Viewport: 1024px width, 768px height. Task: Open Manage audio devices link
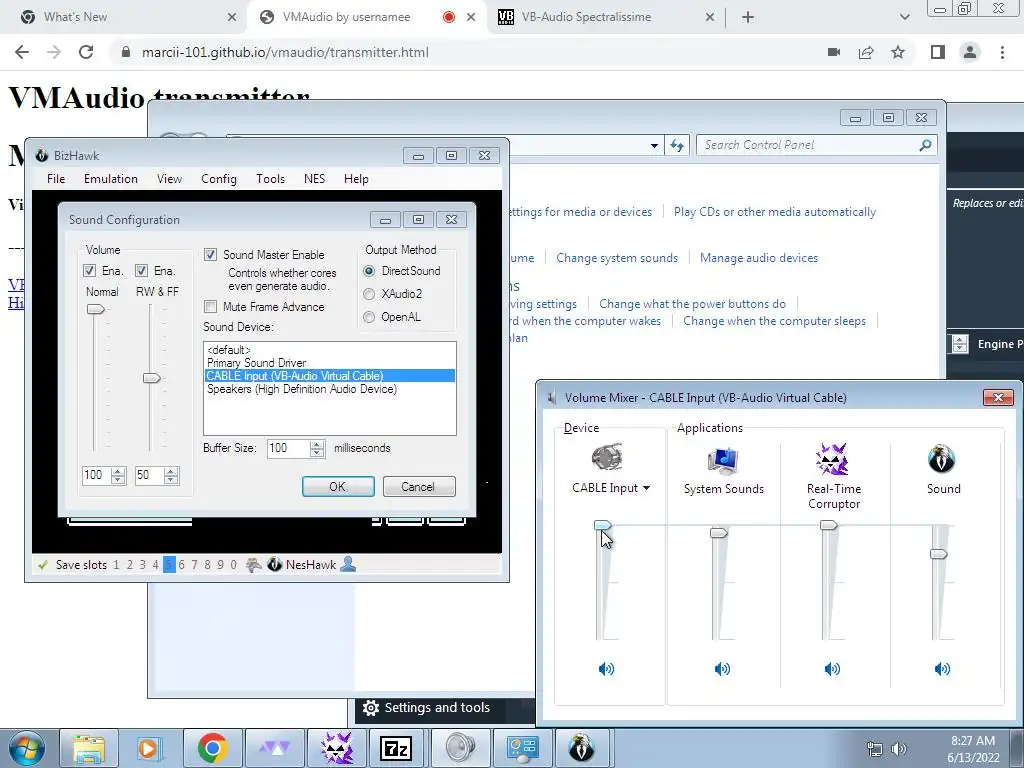tap(759, 258)
